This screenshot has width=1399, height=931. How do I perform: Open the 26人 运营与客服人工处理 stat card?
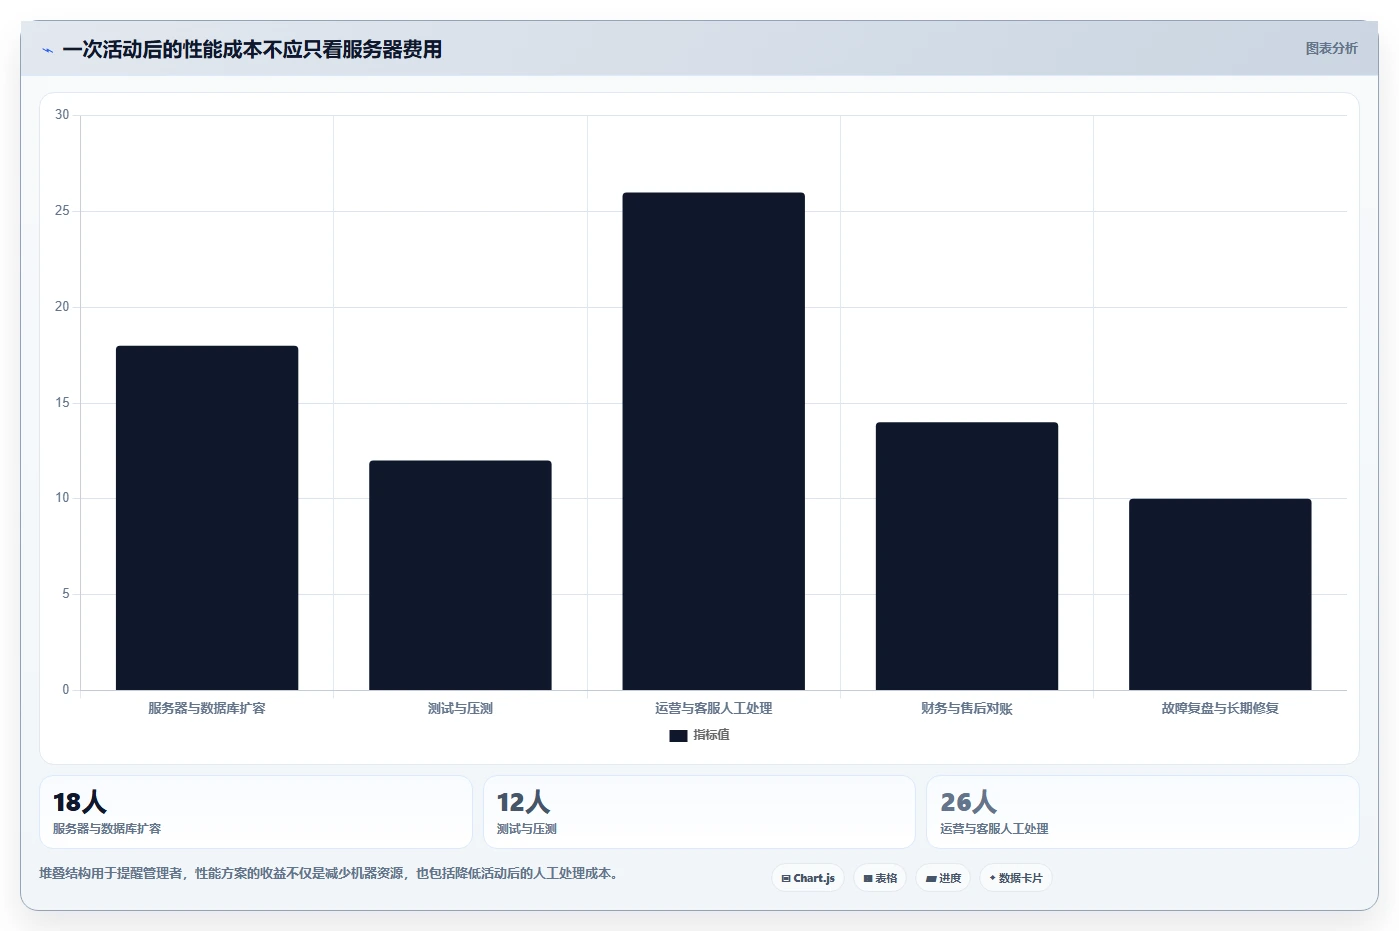1143,812
